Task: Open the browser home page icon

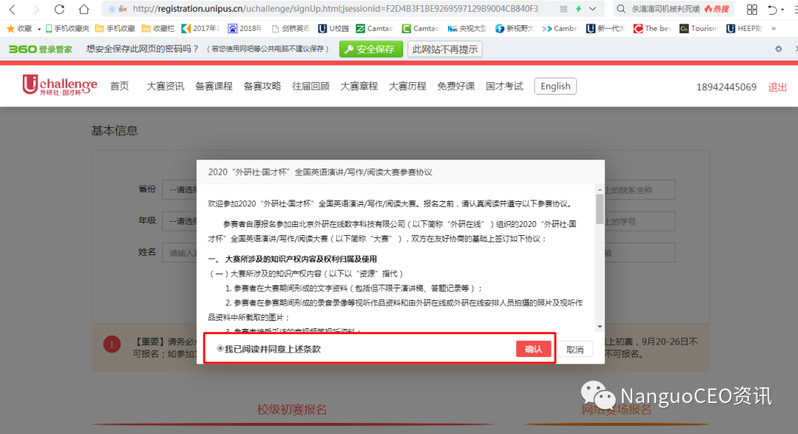Action: [84, 9]
